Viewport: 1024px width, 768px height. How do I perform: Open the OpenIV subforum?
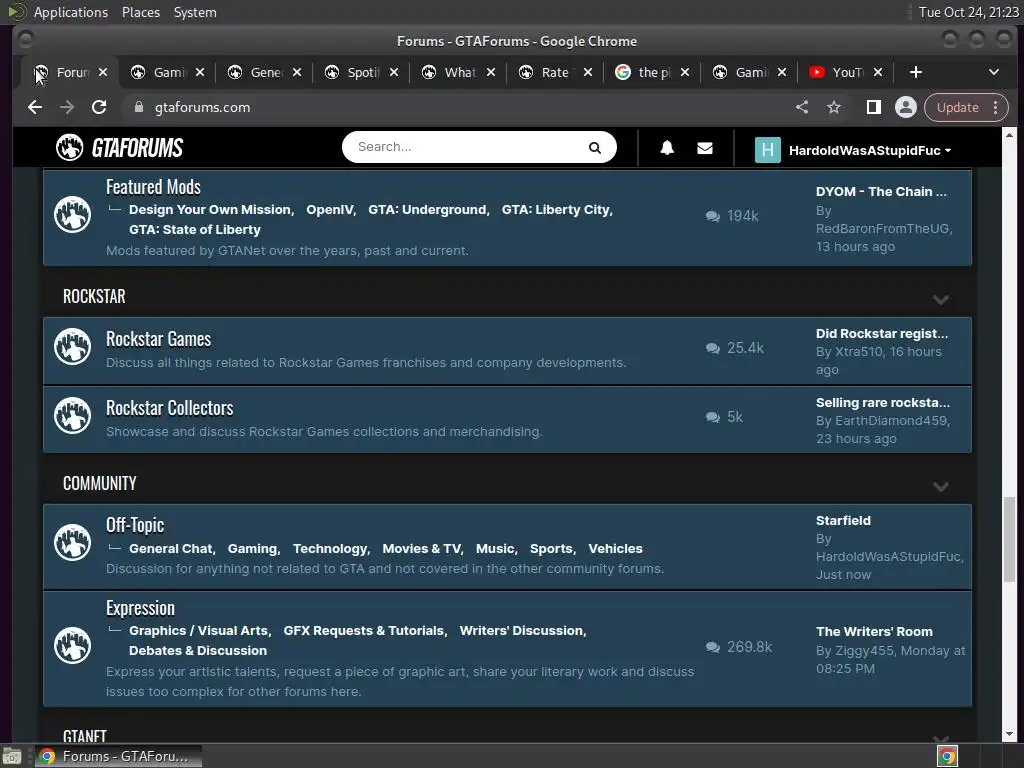[329, 210]
